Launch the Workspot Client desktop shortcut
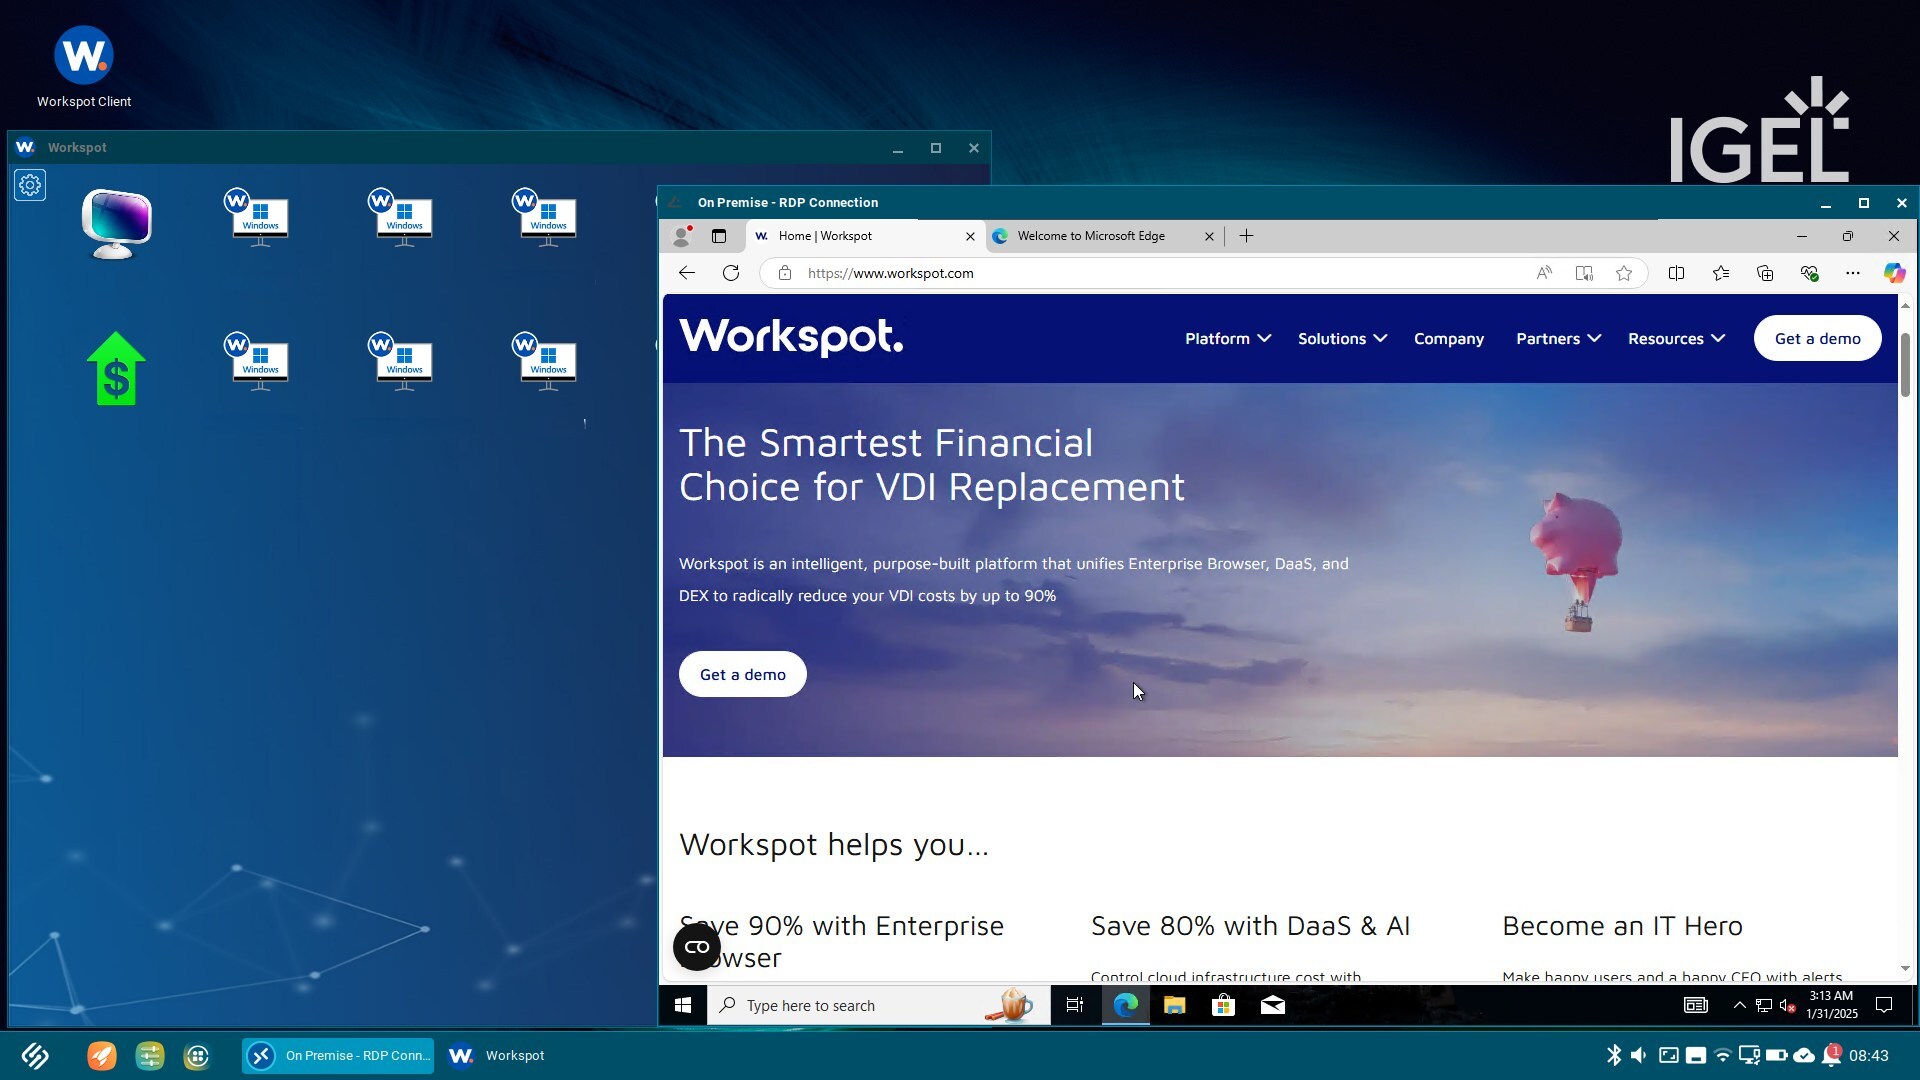Screen dimensions: 1920x1080 pos(83,56)
